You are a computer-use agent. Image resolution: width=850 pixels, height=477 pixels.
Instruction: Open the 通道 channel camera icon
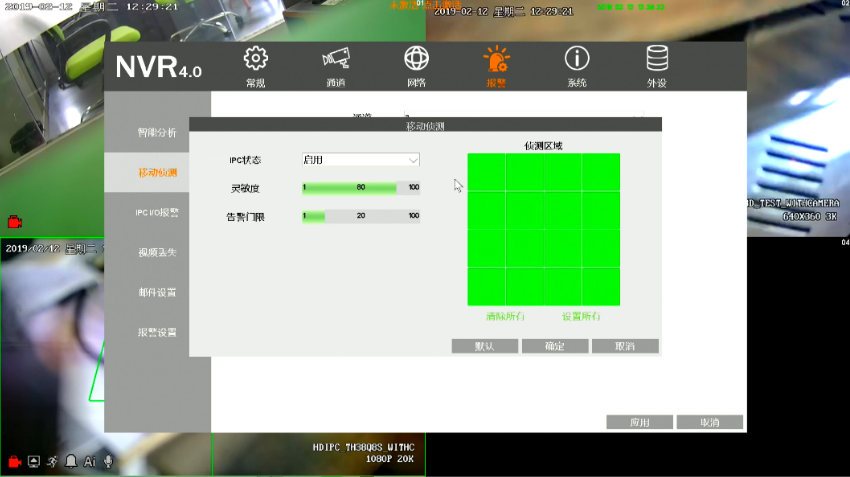(x=336, y=59)
